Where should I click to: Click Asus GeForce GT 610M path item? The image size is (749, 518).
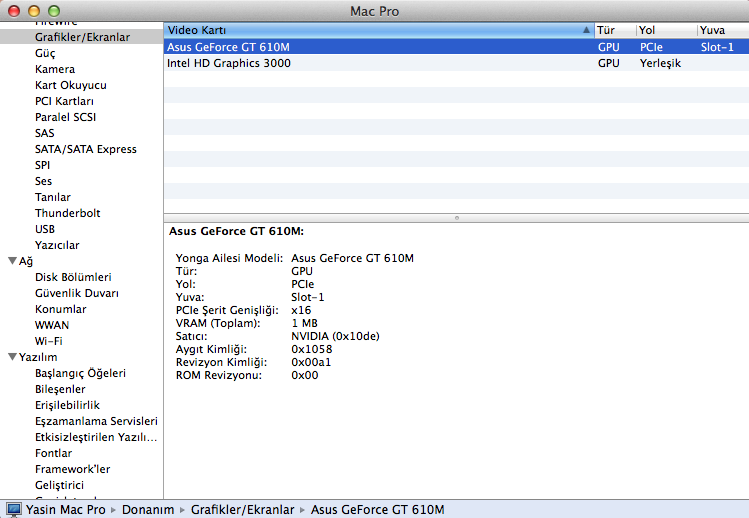coord(377,510)
